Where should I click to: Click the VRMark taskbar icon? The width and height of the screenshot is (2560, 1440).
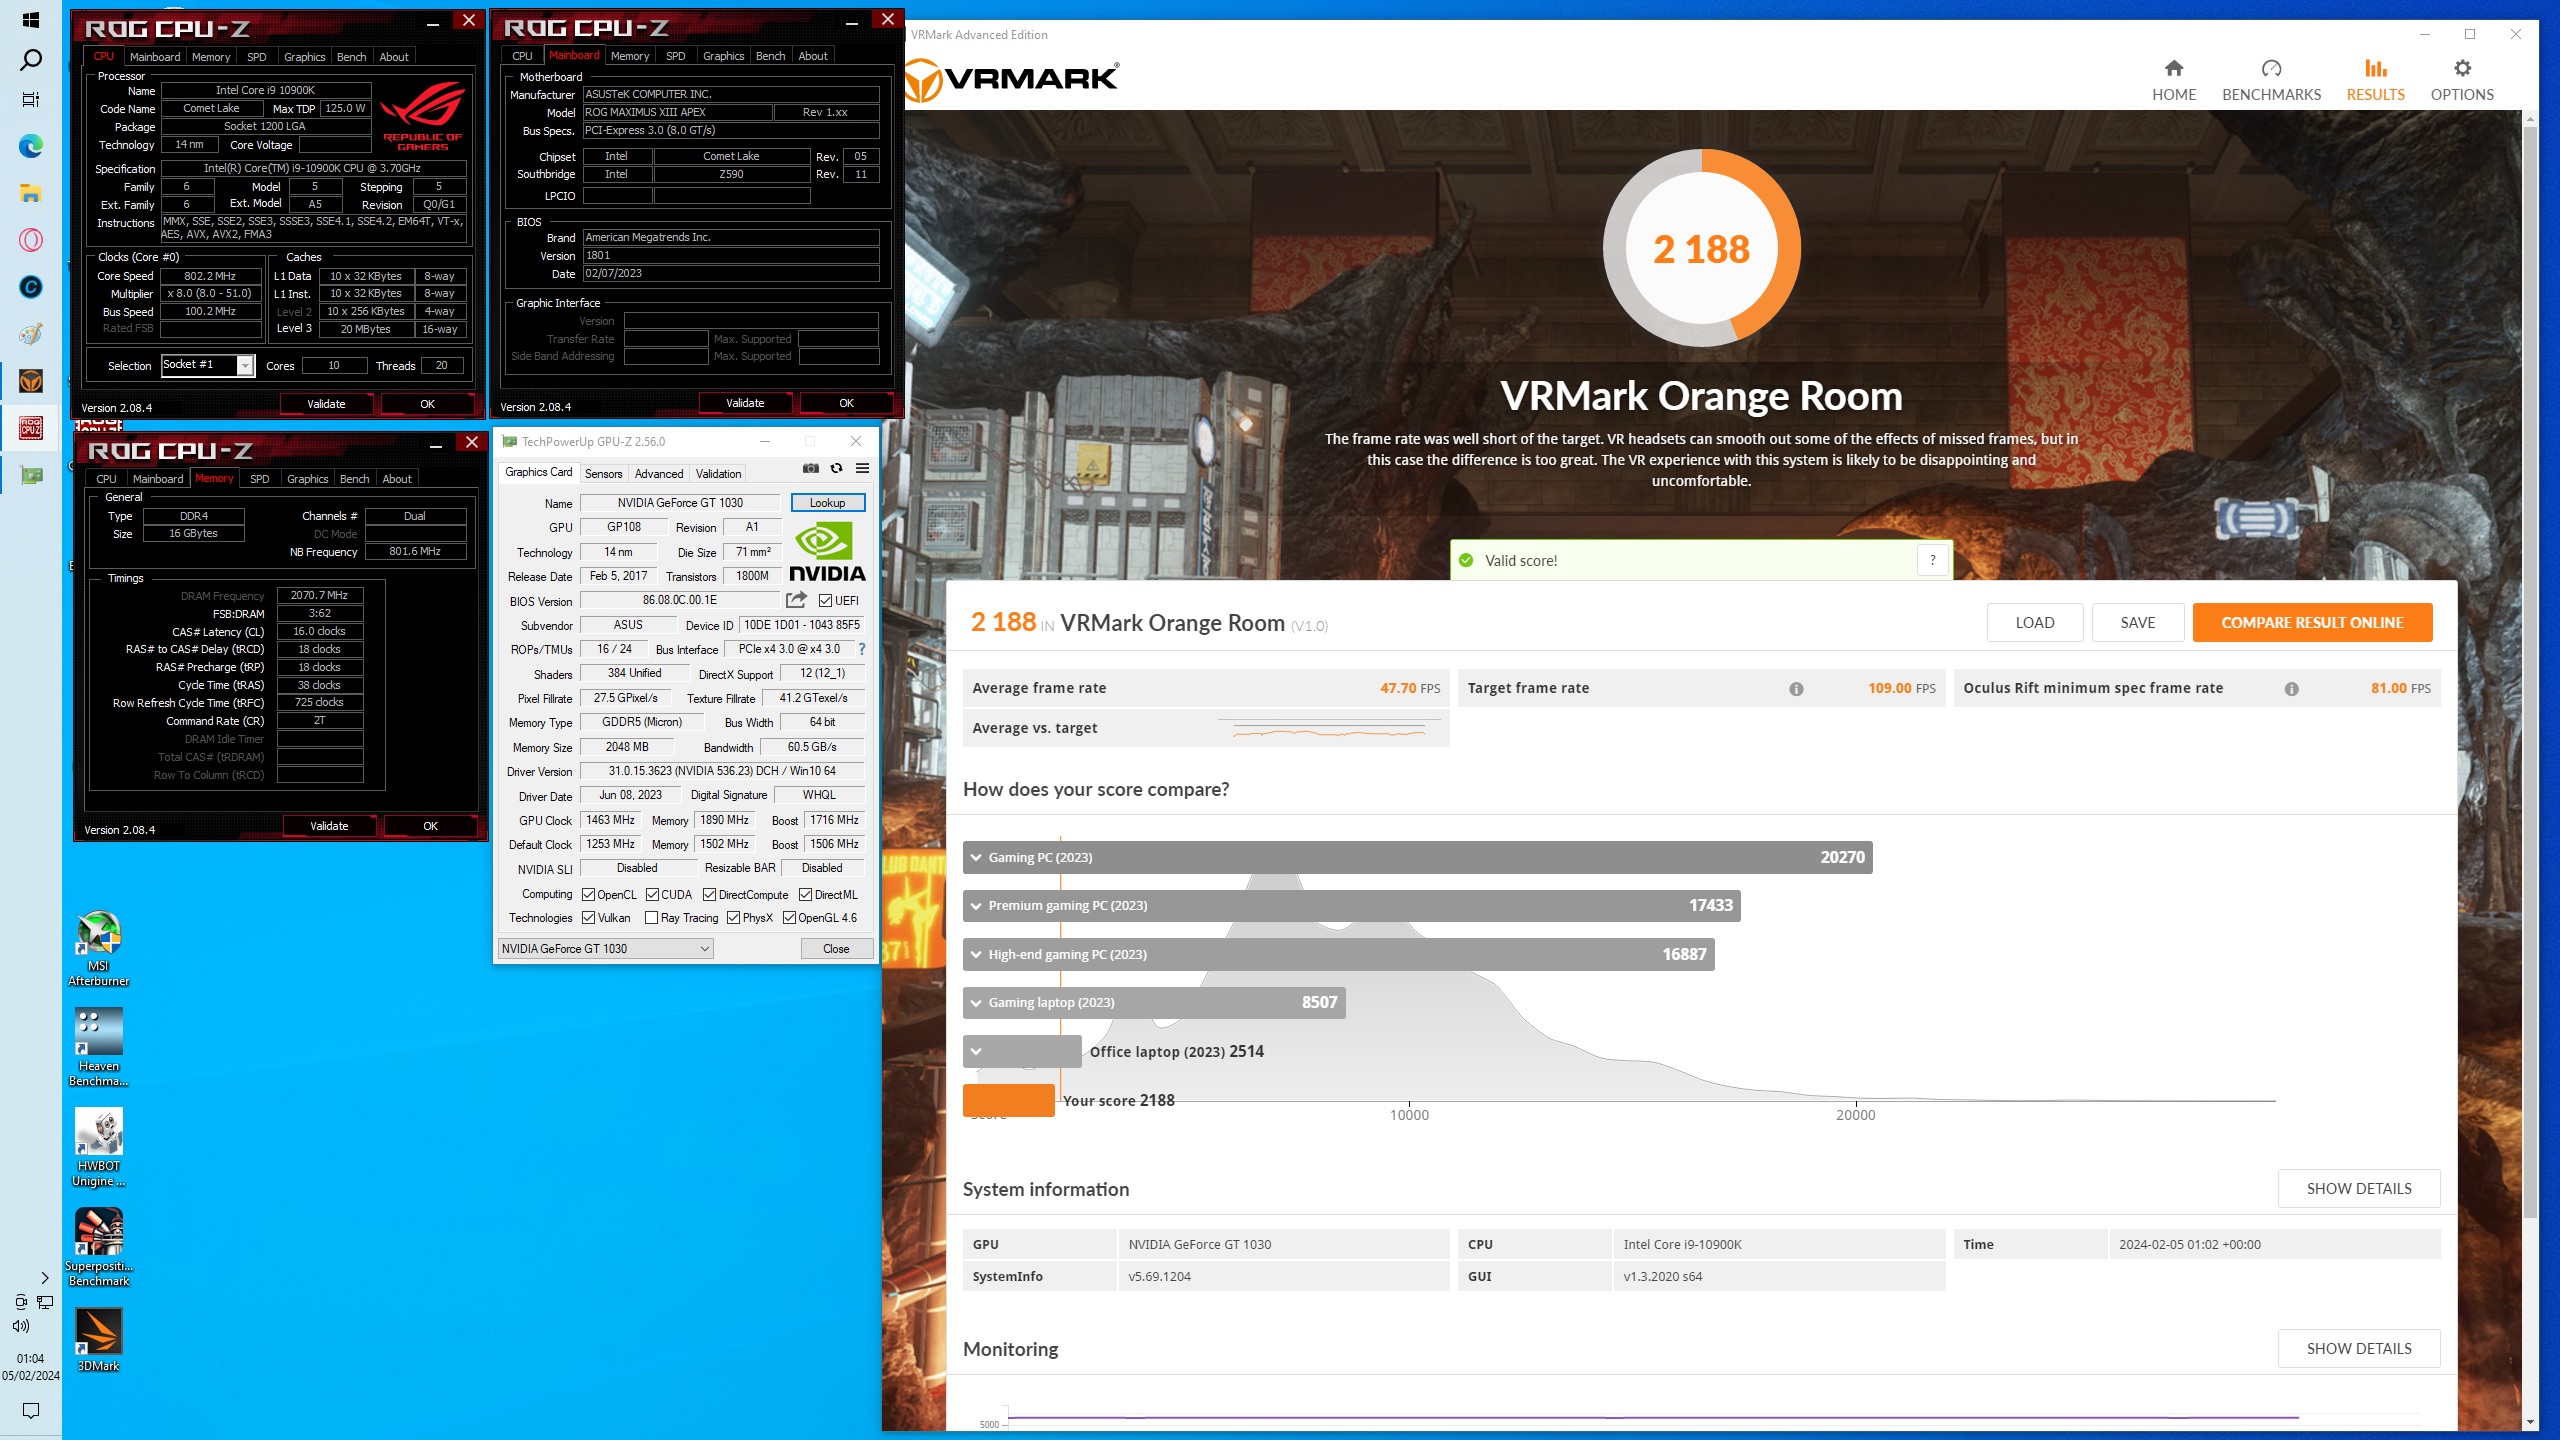(x=31, y=381)
